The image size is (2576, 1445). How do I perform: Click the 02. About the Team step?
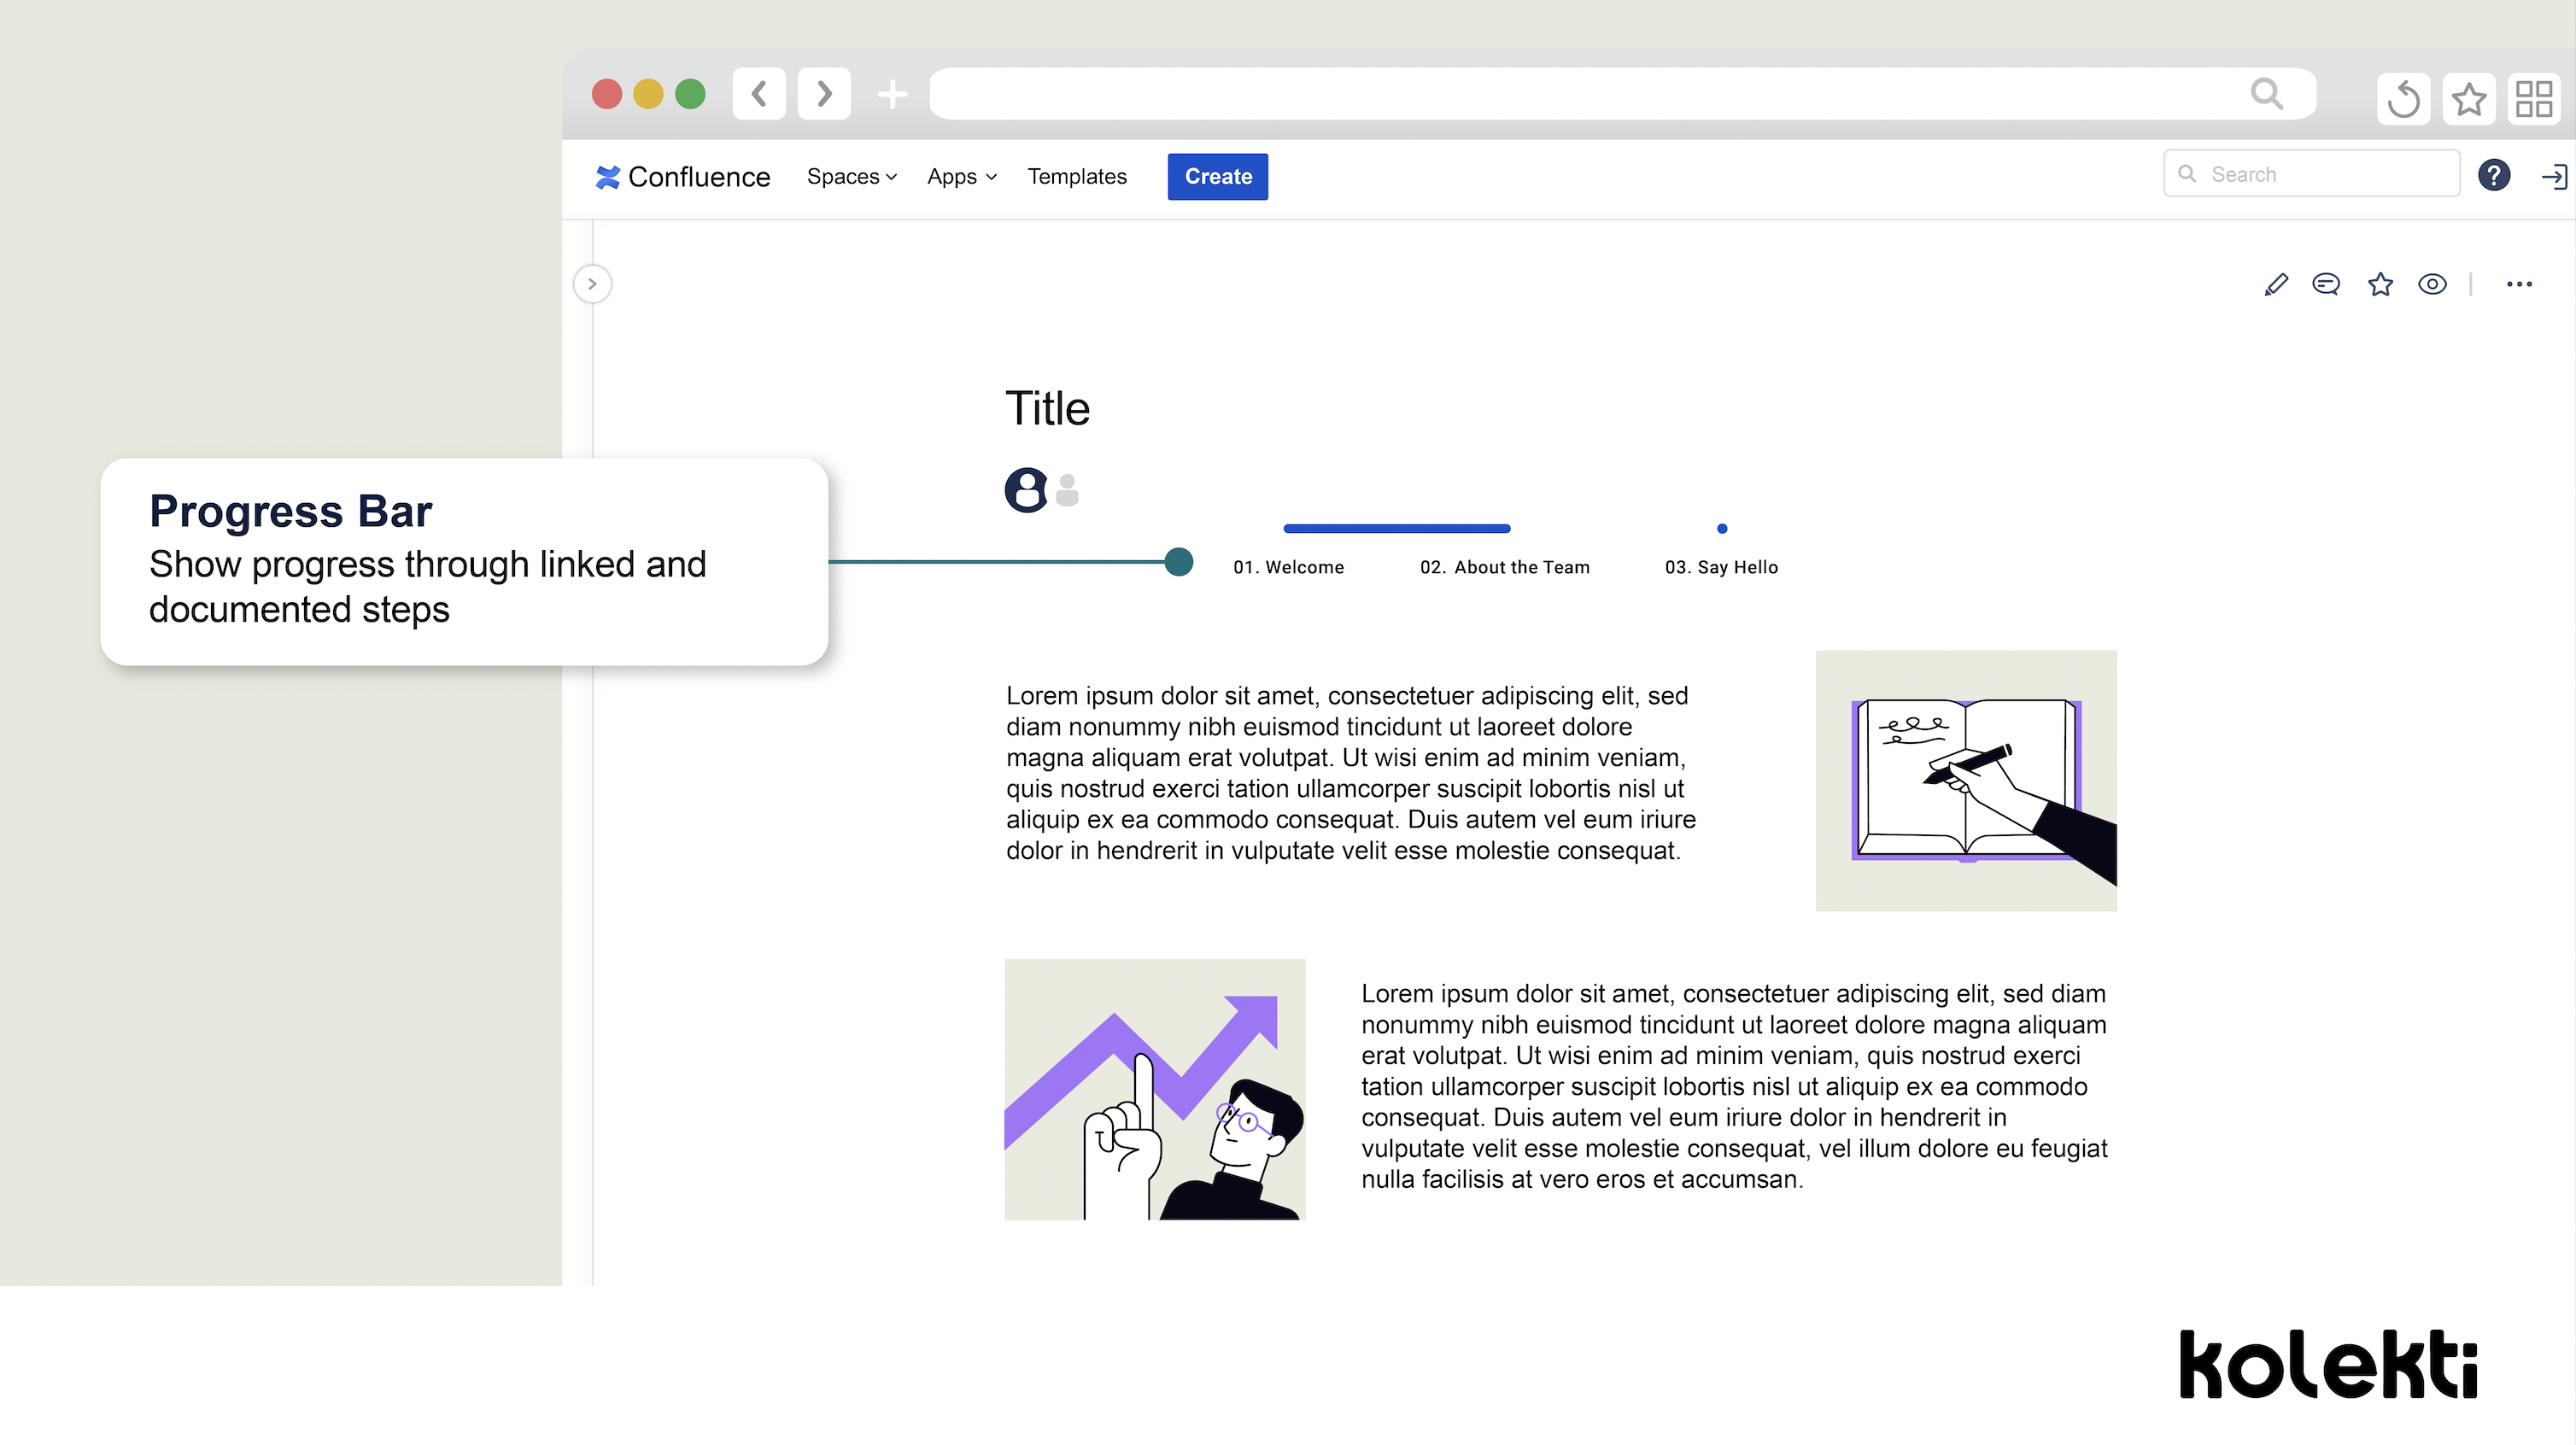(x=1504, y=566)
